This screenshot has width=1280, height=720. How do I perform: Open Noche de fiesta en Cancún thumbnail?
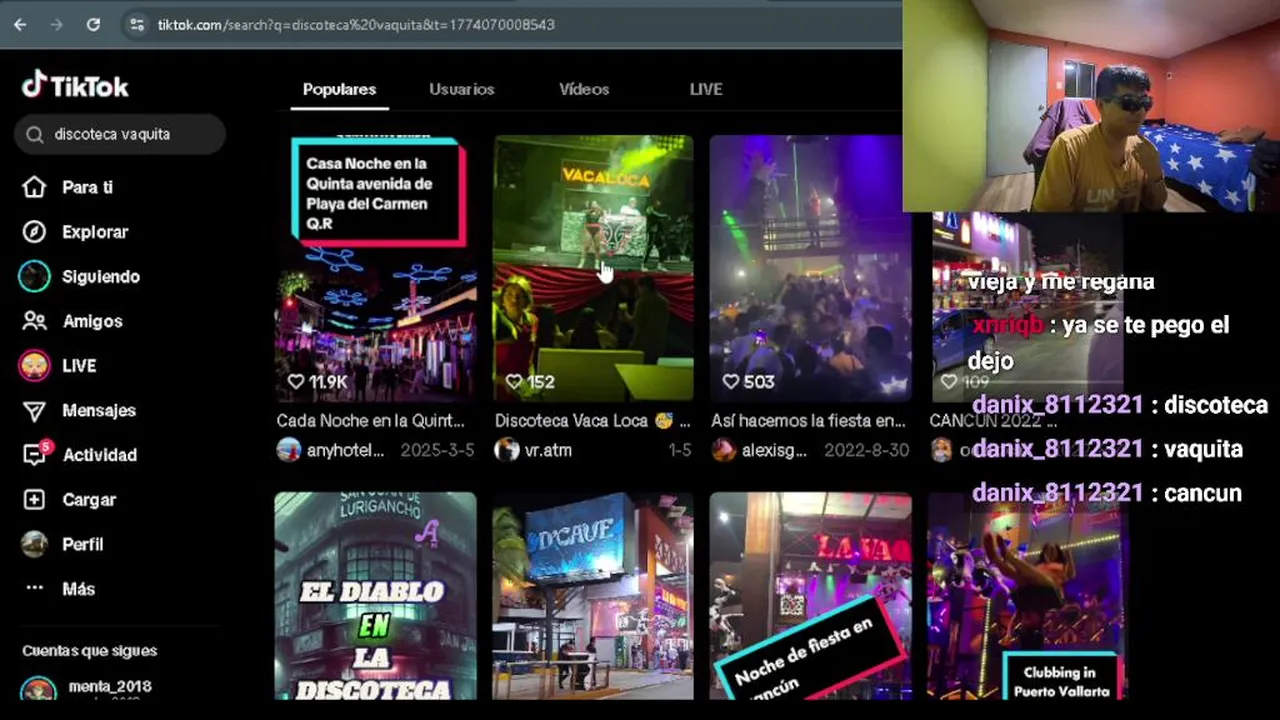[x=810, y=596]
